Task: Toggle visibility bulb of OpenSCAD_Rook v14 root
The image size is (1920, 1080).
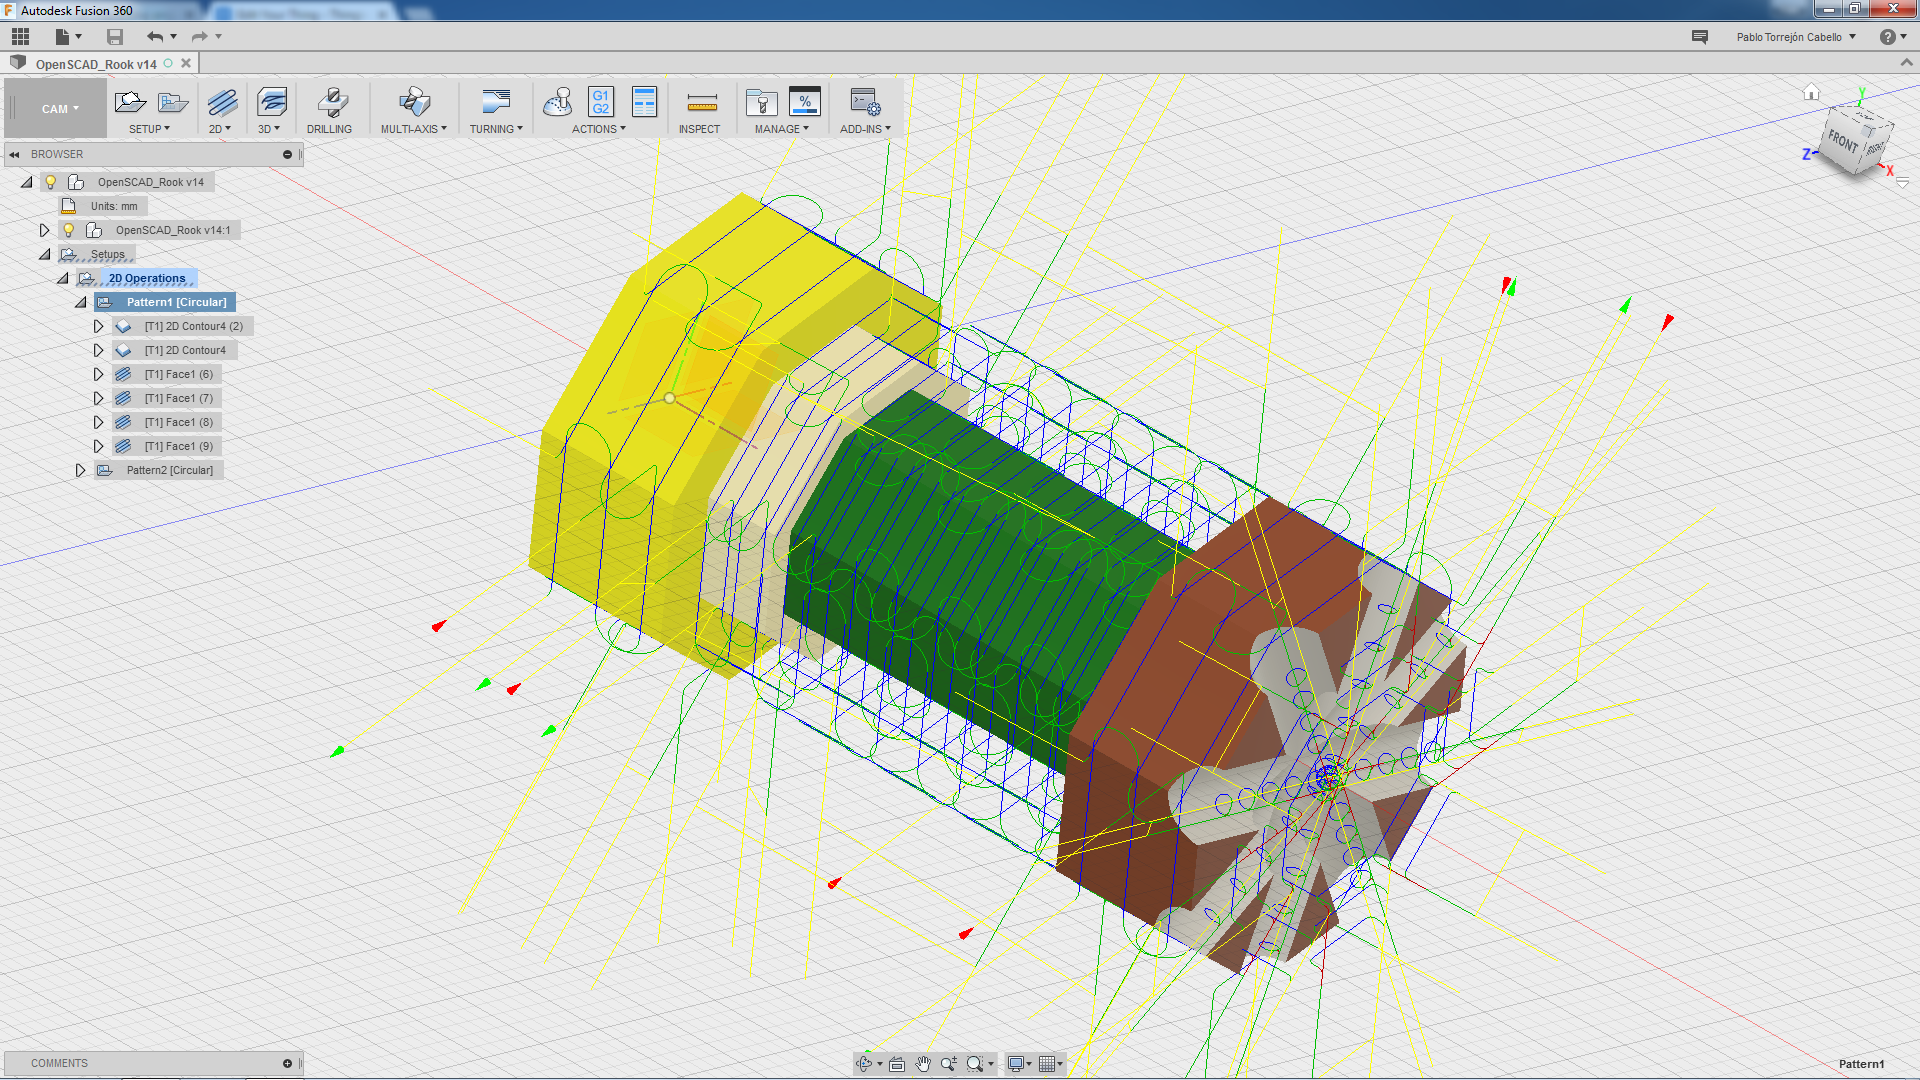Action: pyautogui.click(x=51, y=182)
